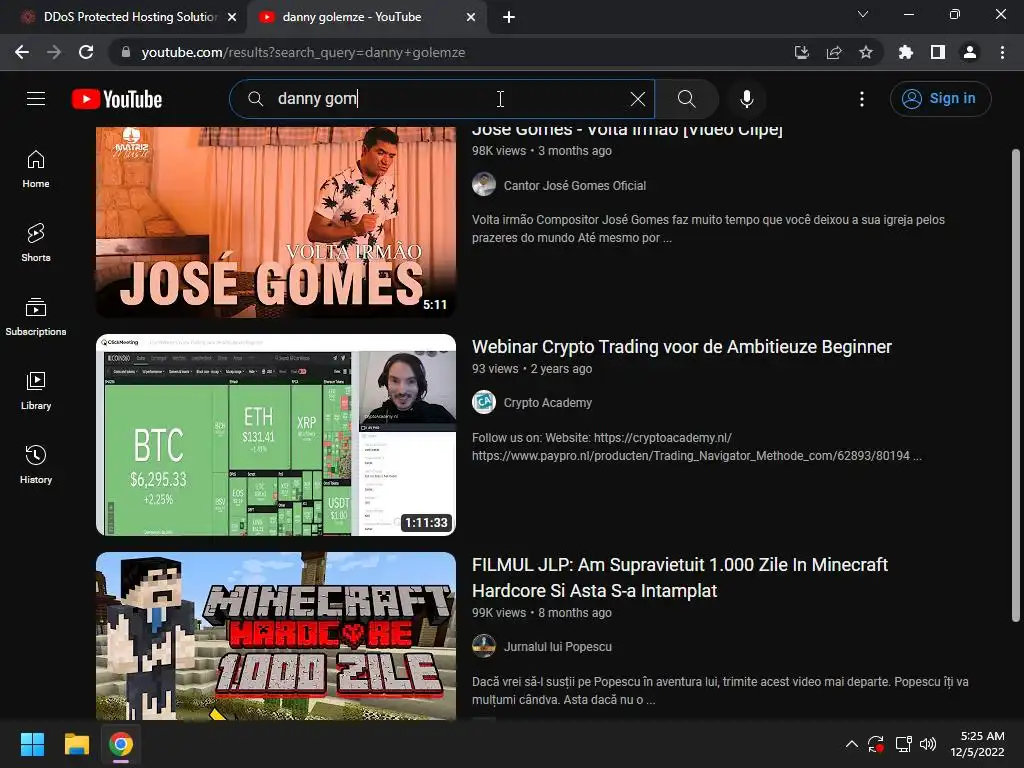
Task: Play the Minecraft Hardcore 1.000 Zile thumbnail
Action: [276, 636]
